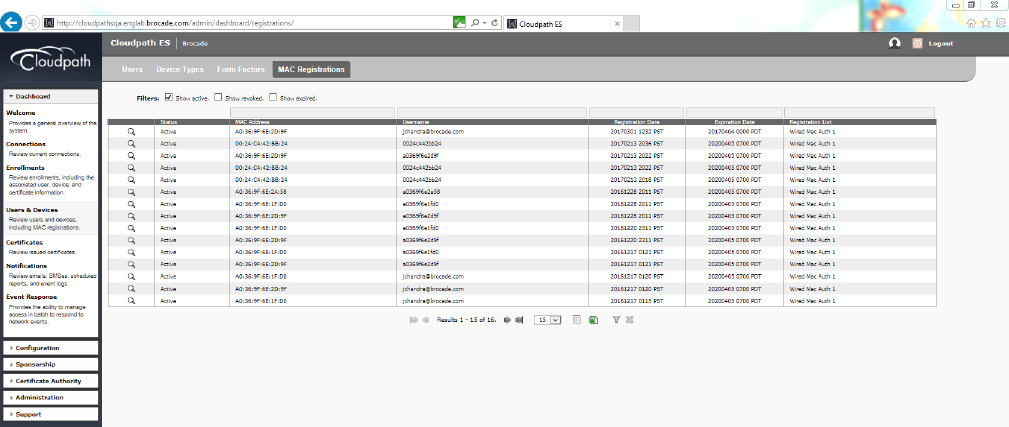Go to first results page icon
The height and width of the screenshot is (427, 1009).
pyautogui.click(x=414, y=320)
